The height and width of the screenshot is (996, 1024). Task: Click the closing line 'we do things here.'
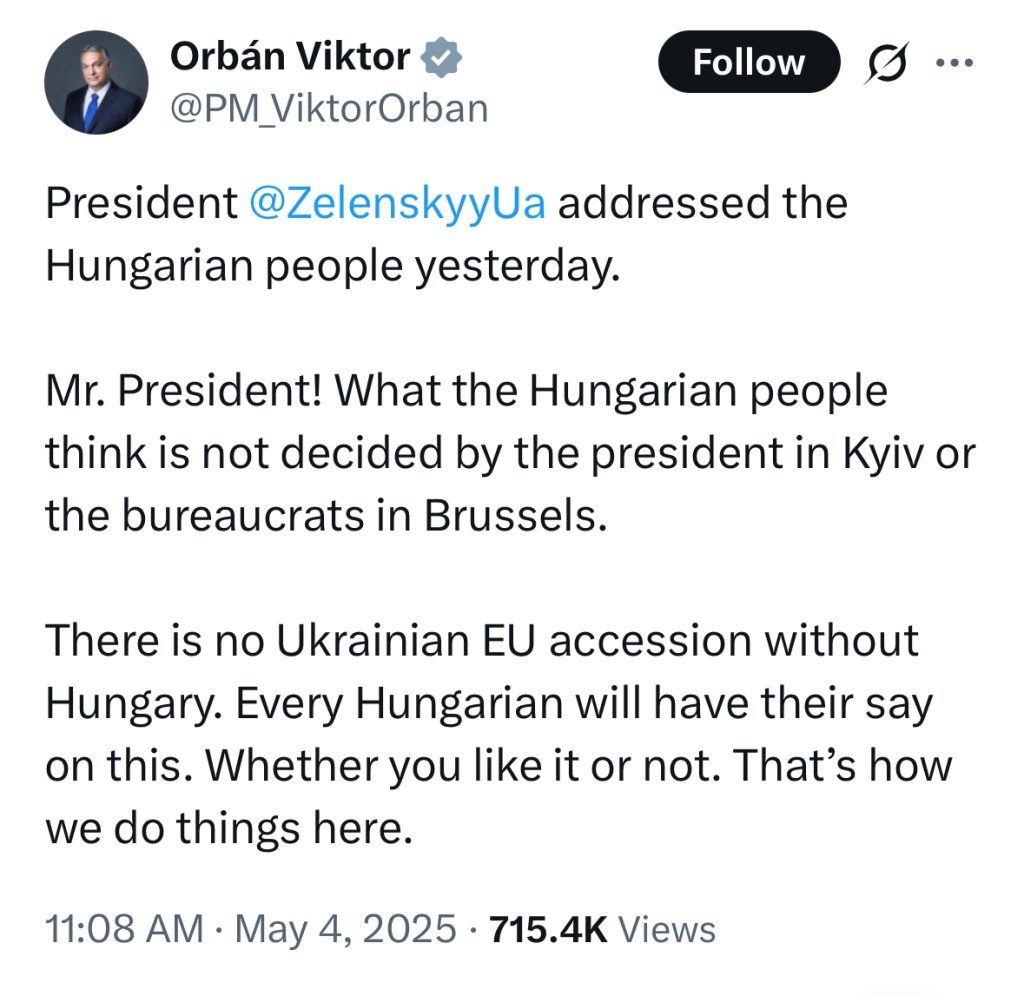(229, 828)
